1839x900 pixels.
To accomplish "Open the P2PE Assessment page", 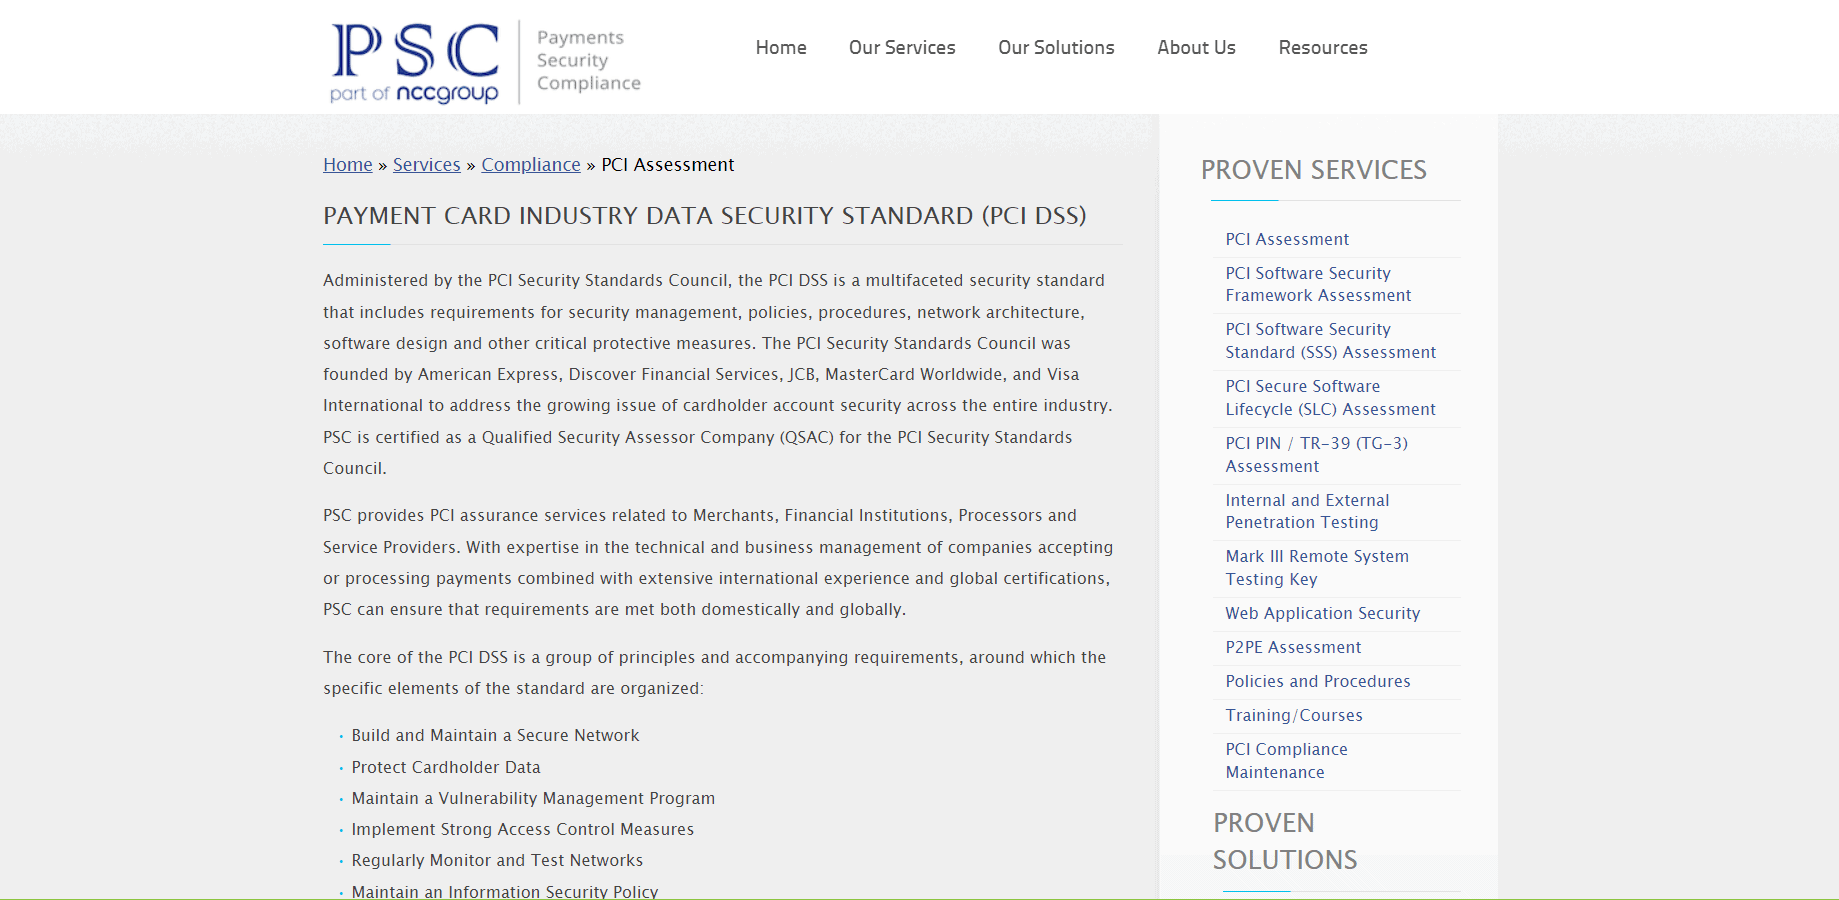I will tap(1293, 647).
